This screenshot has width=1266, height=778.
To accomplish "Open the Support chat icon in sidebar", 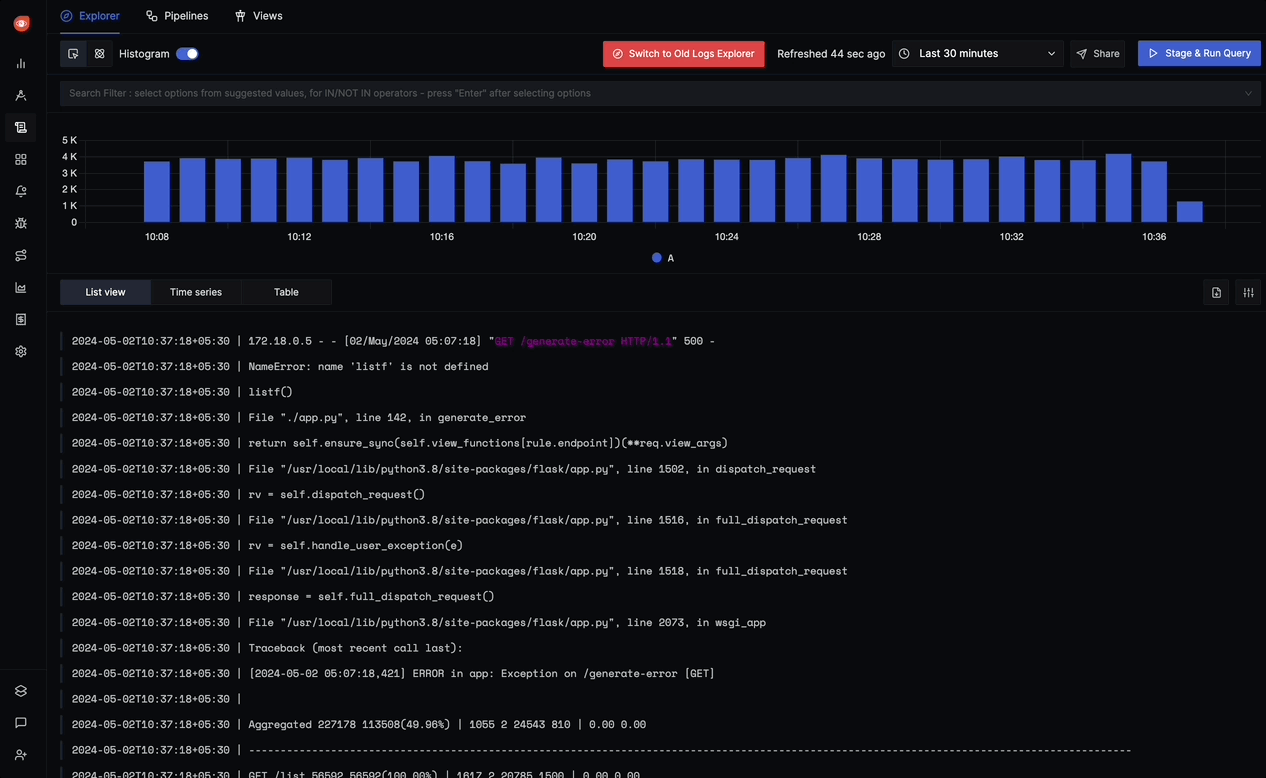I will [x=21, y=723].
